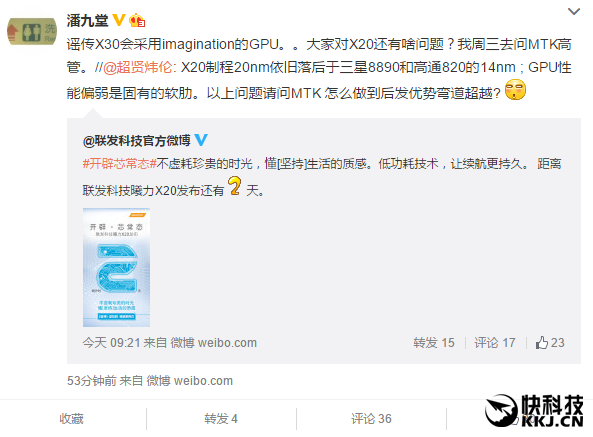Image resolution: width=593 pixels, height=437 pixels.
Task: Click 收藏 to favorite the post
Action: coord(71,419)
